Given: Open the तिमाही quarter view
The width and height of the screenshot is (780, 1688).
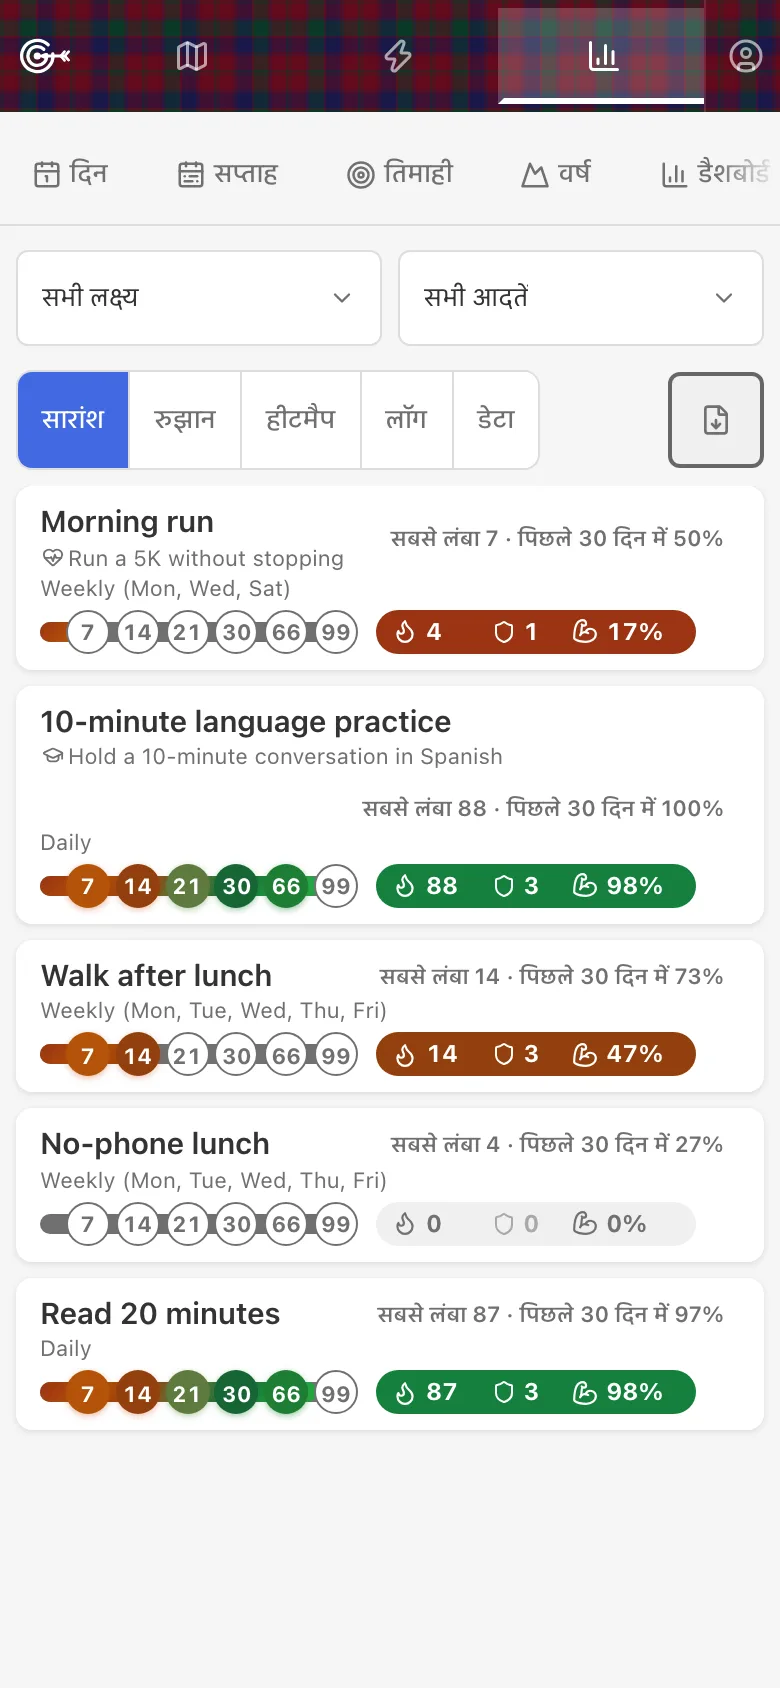Looking at the screenshot, I should click(x=400, y=174).
